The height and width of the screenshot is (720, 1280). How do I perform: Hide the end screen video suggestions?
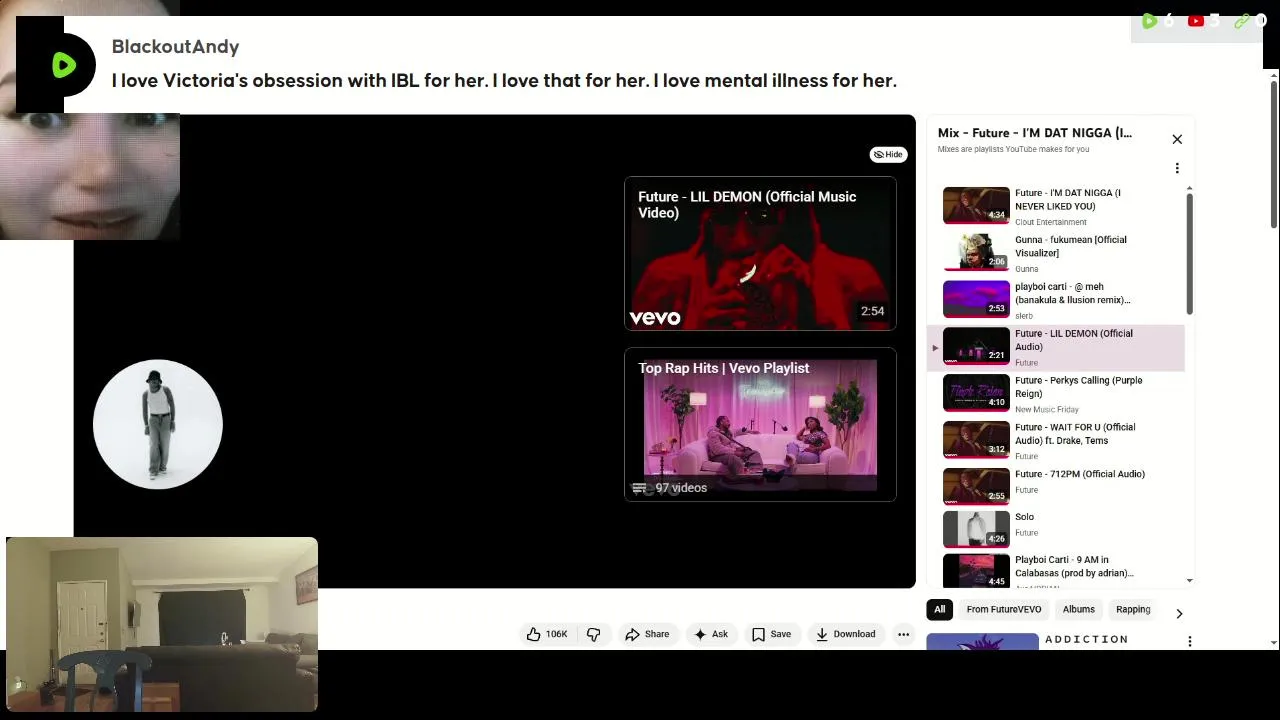tap(888, 154)
